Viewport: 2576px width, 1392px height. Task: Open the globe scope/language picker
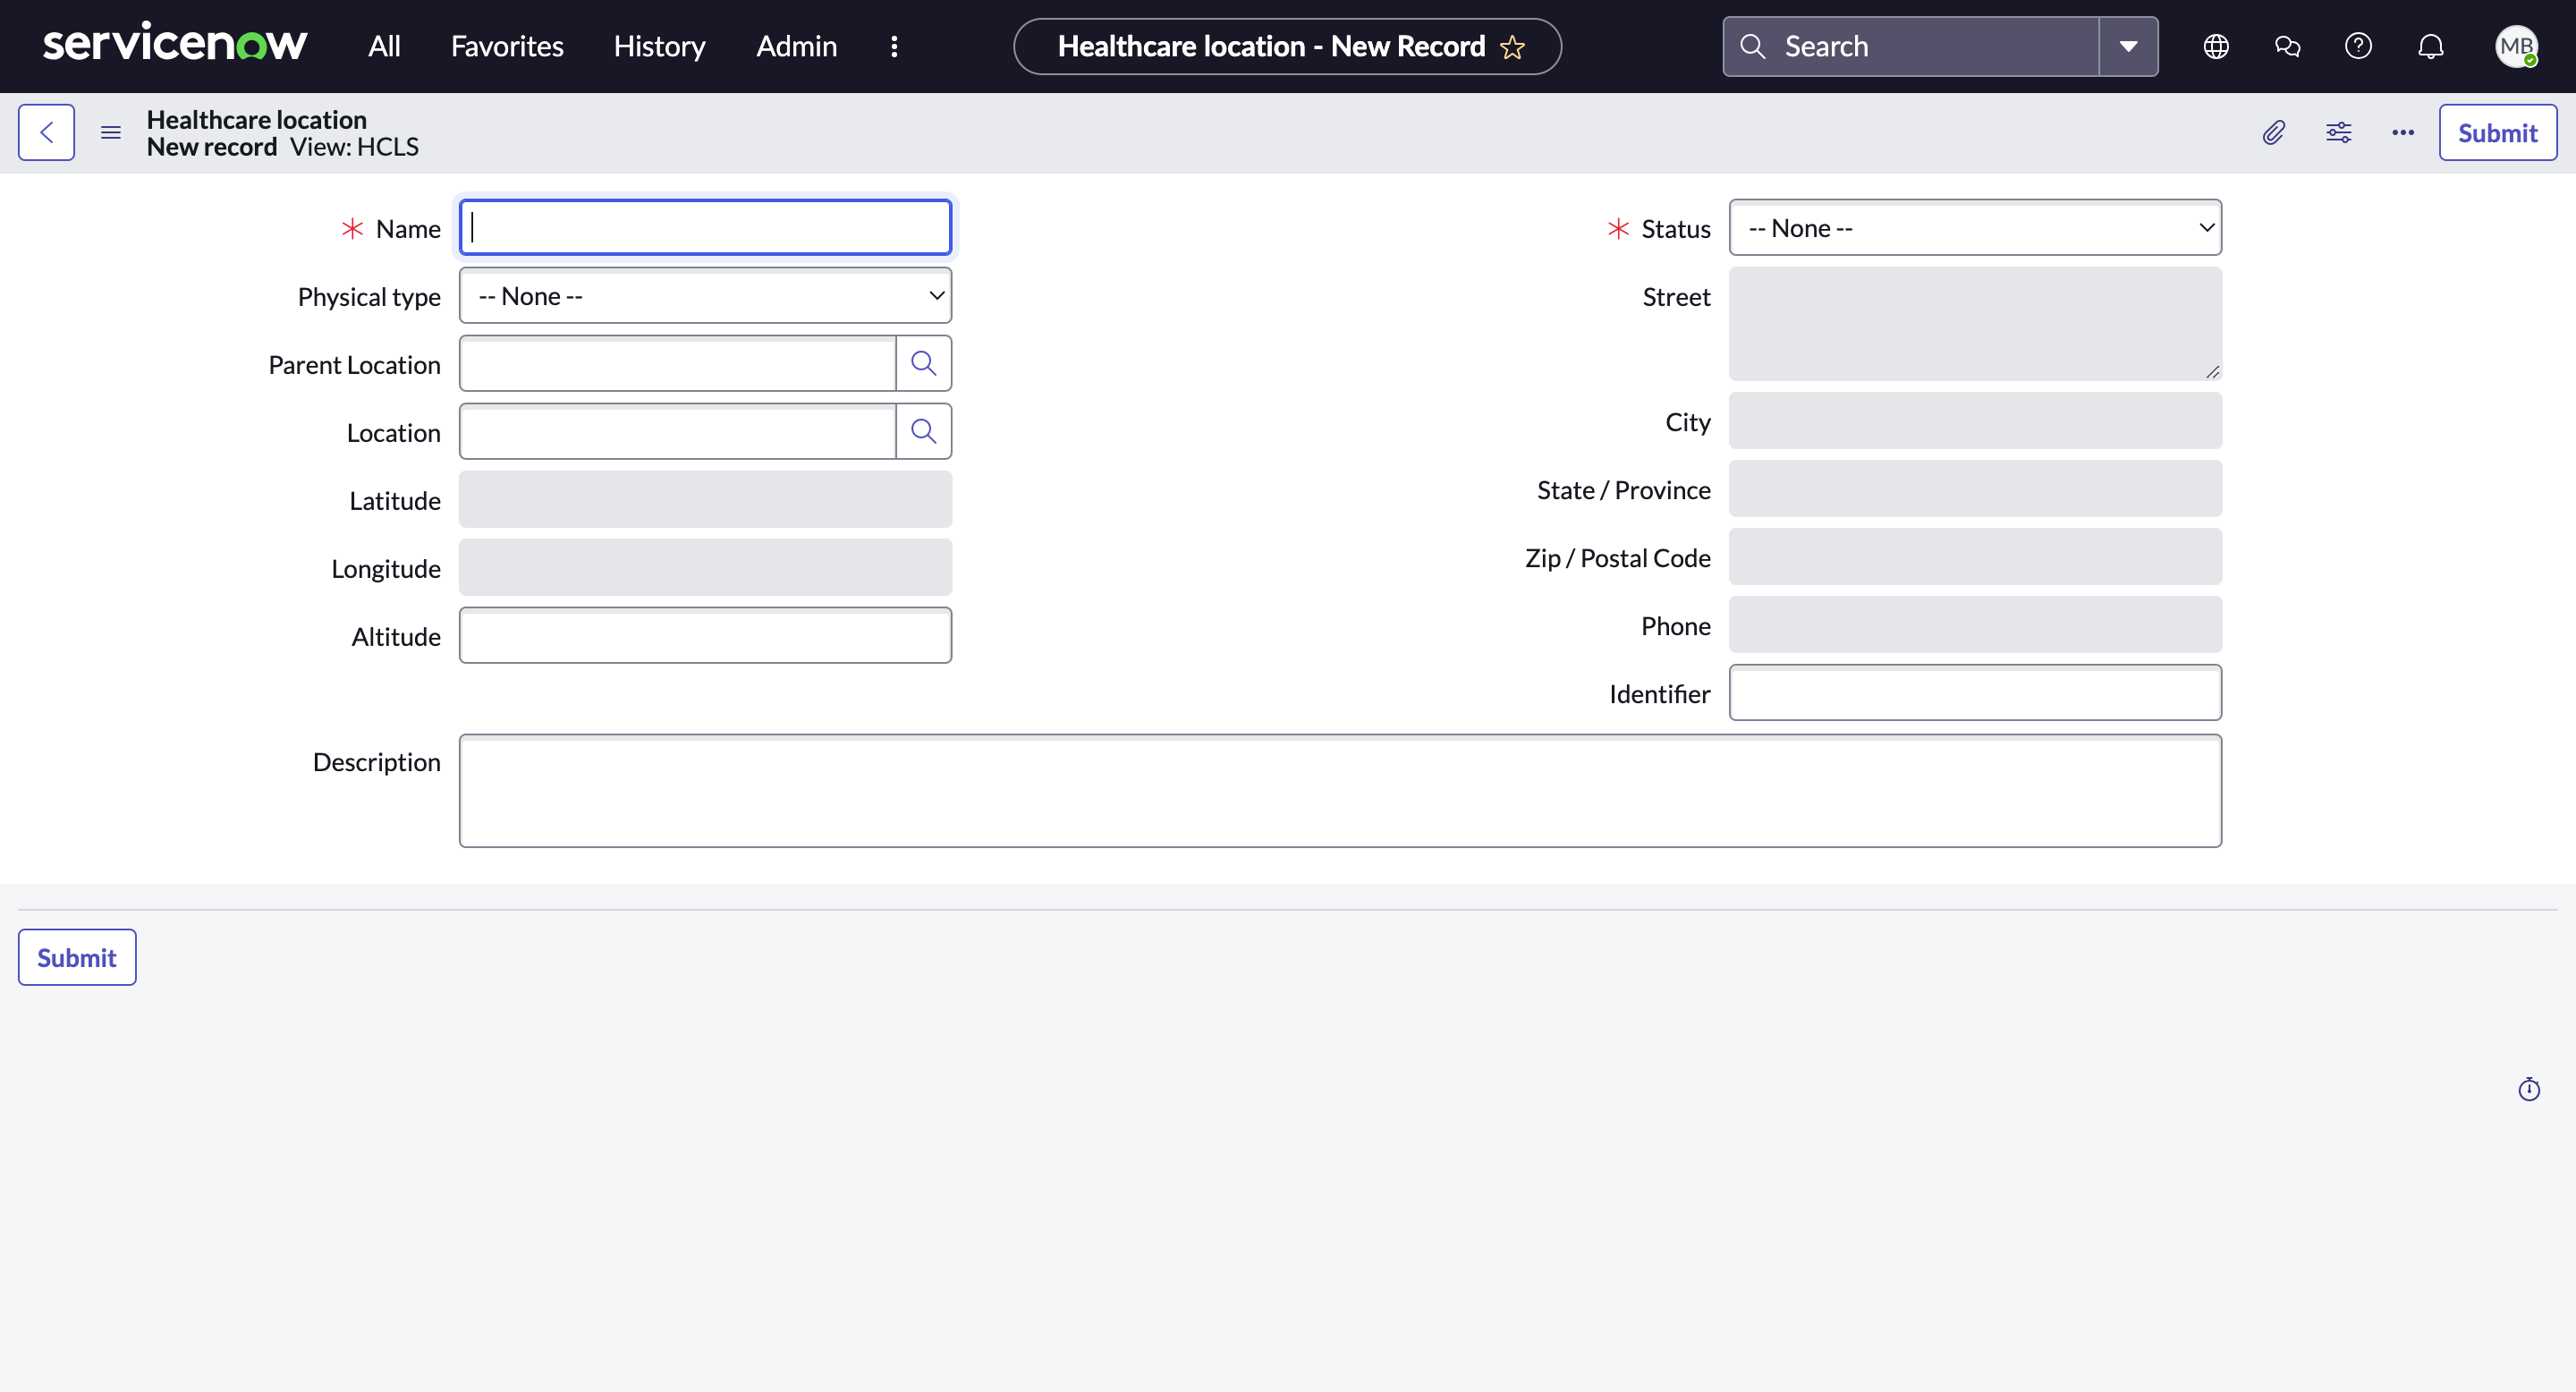(x=2216, y=46)
